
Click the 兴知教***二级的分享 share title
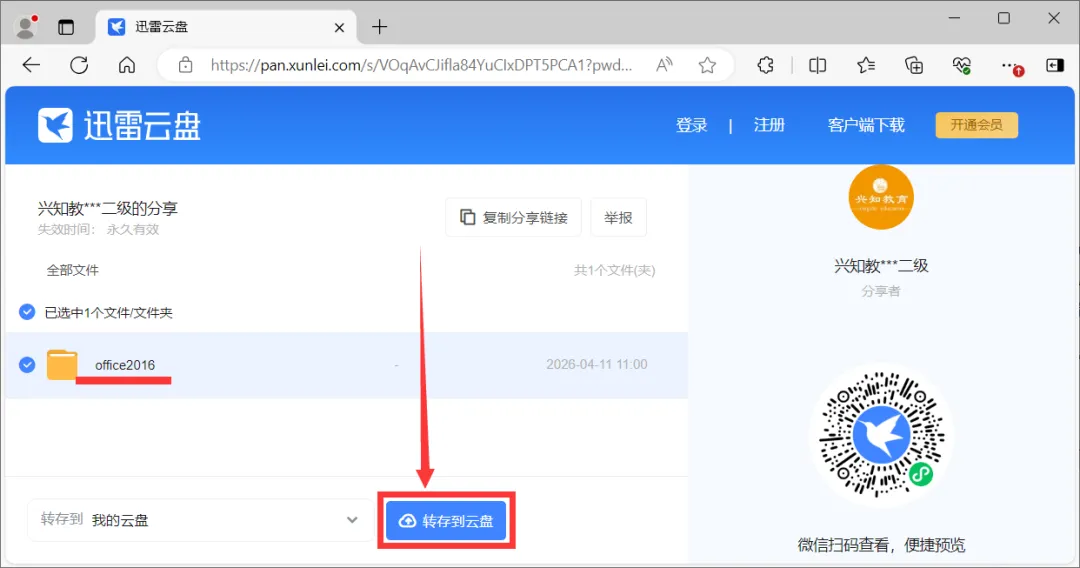[107, 209]
